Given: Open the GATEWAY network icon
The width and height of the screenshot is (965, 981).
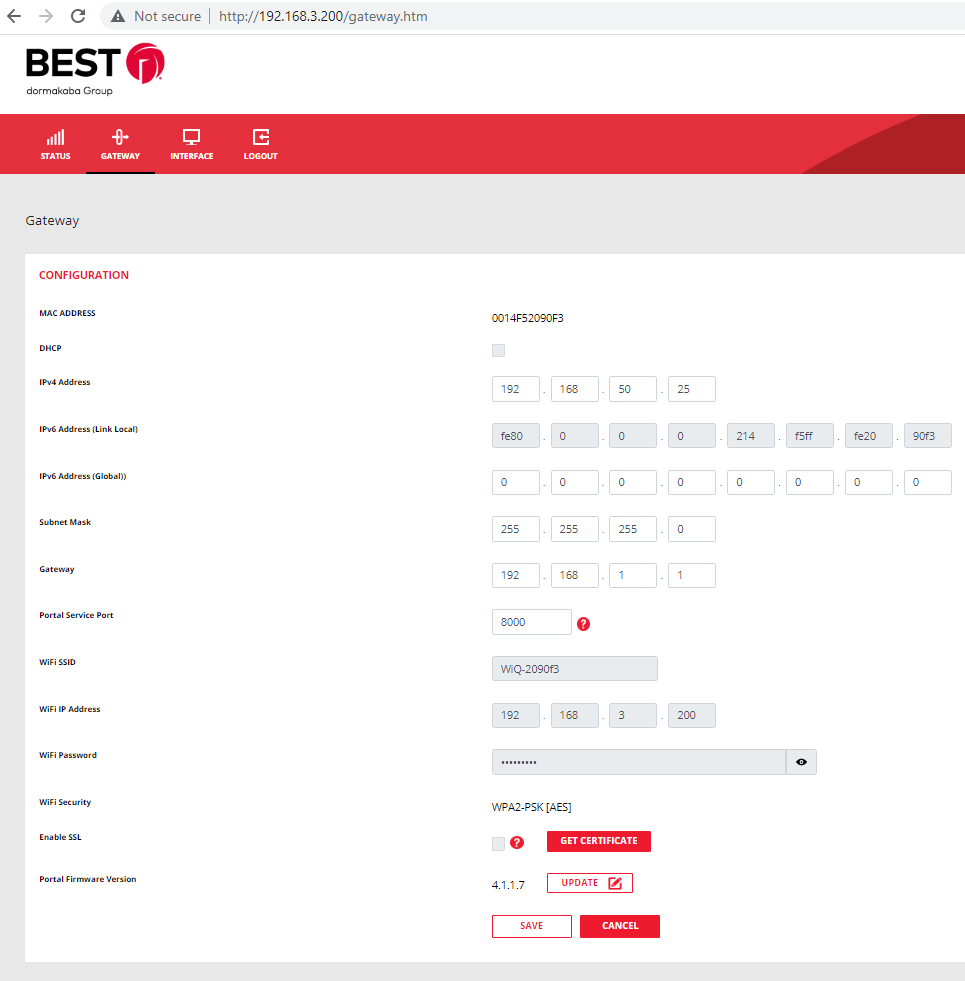Looking at the screenshot, I should coord(120,137).
